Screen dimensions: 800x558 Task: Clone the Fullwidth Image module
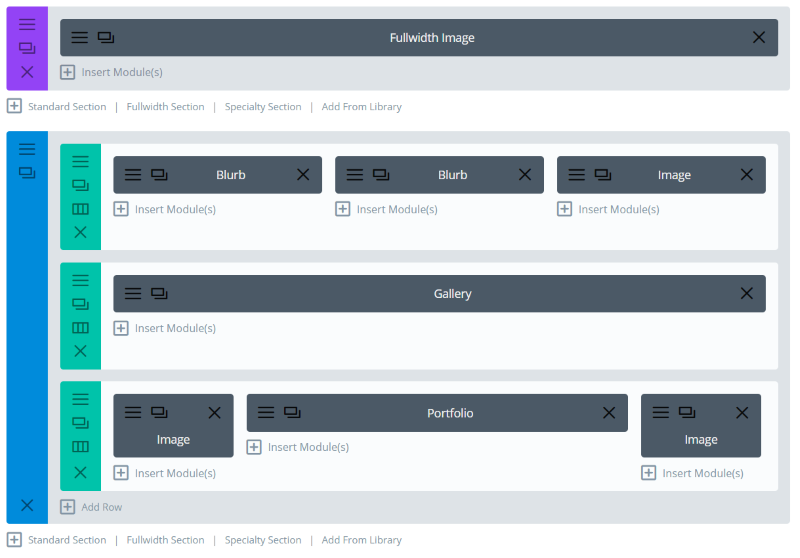tap(106, 38)
